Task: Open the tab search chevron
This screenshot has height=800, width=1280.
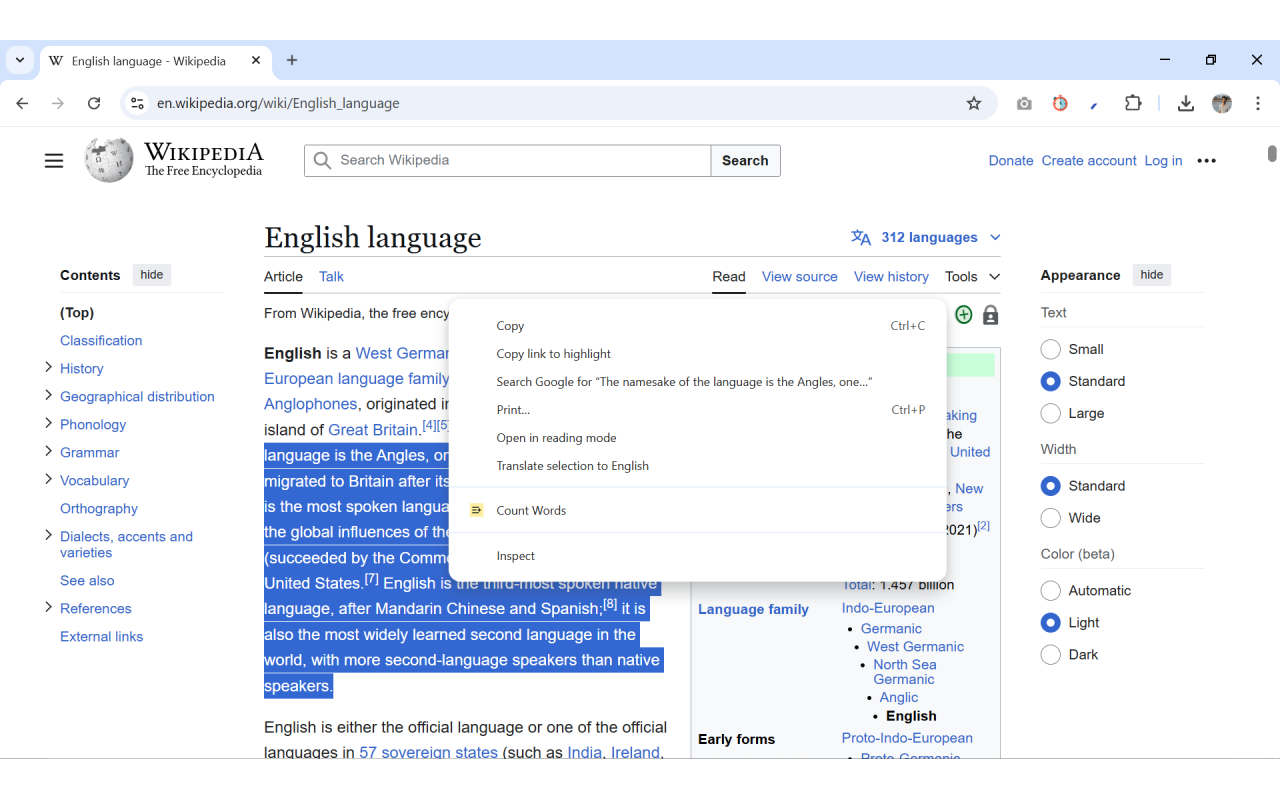Action: pyautogui.click(x=20, y=60)
